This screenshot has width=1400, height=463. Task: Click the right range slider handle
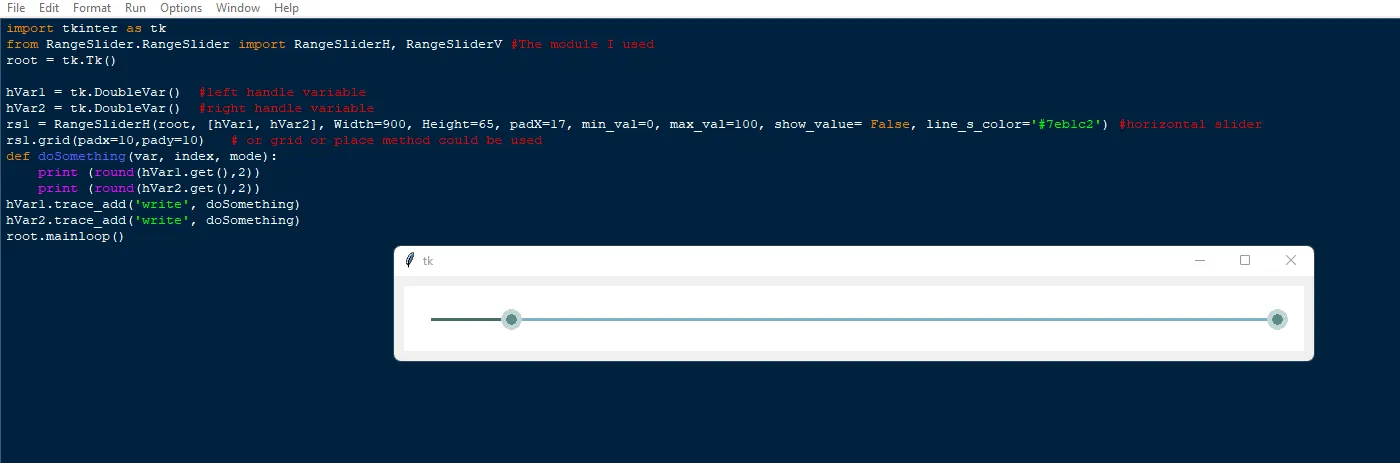[x=1277, y=319]
